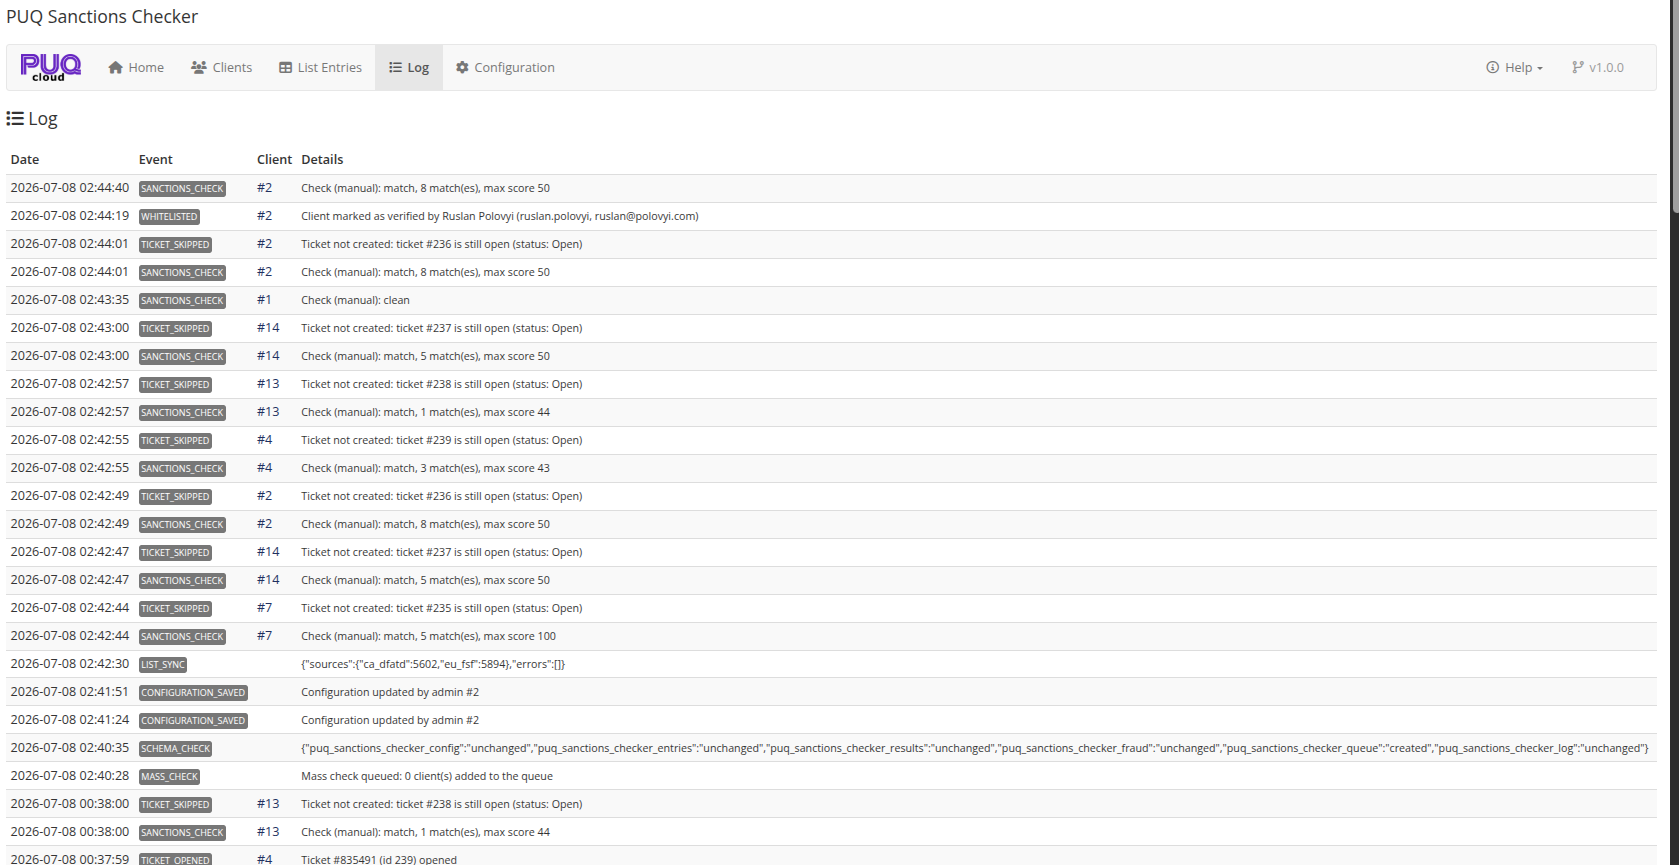The height and width of the screenshot is (865, 1679).
Task: Click the ca_dfatd sources JSON detail
Action: click(433, 664)
